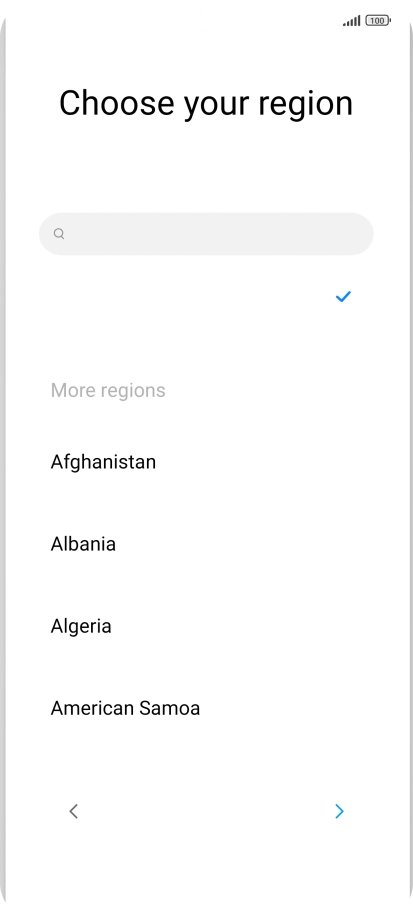Viewport: 413px width, 920px height.
Task: Tap the Algeria list entry text
Action: 81,626
